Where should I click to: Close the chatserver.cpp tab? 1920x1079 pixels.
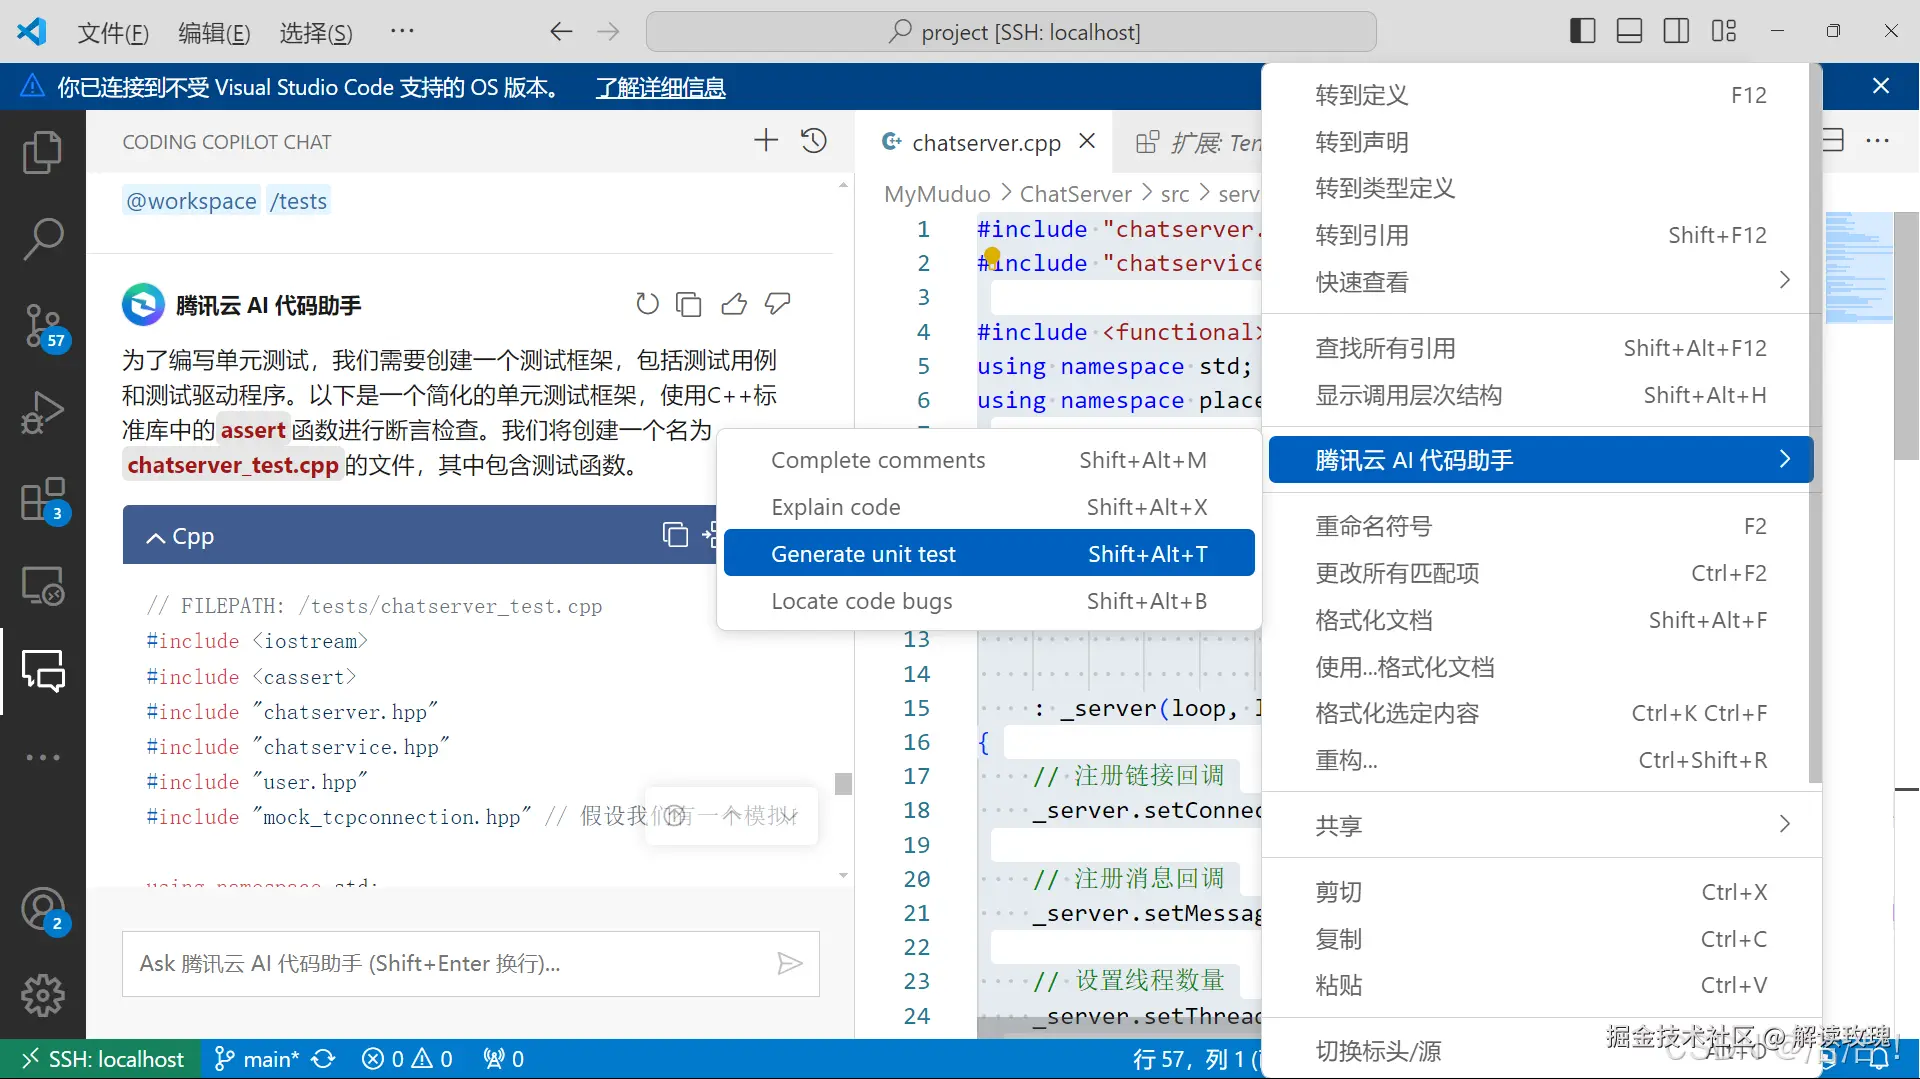click(1087, 142)
